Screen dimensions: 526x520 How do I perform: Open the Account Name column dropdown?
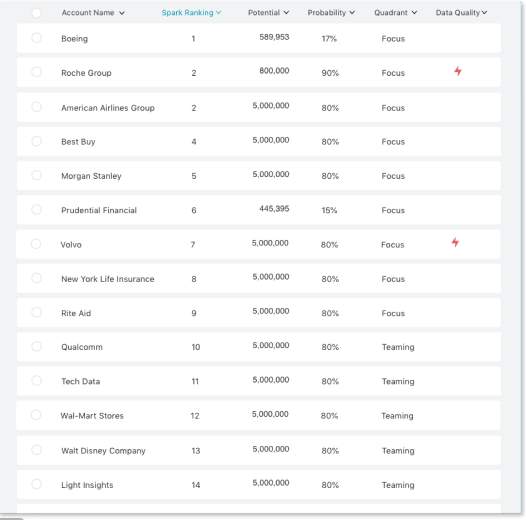(122, 13)
